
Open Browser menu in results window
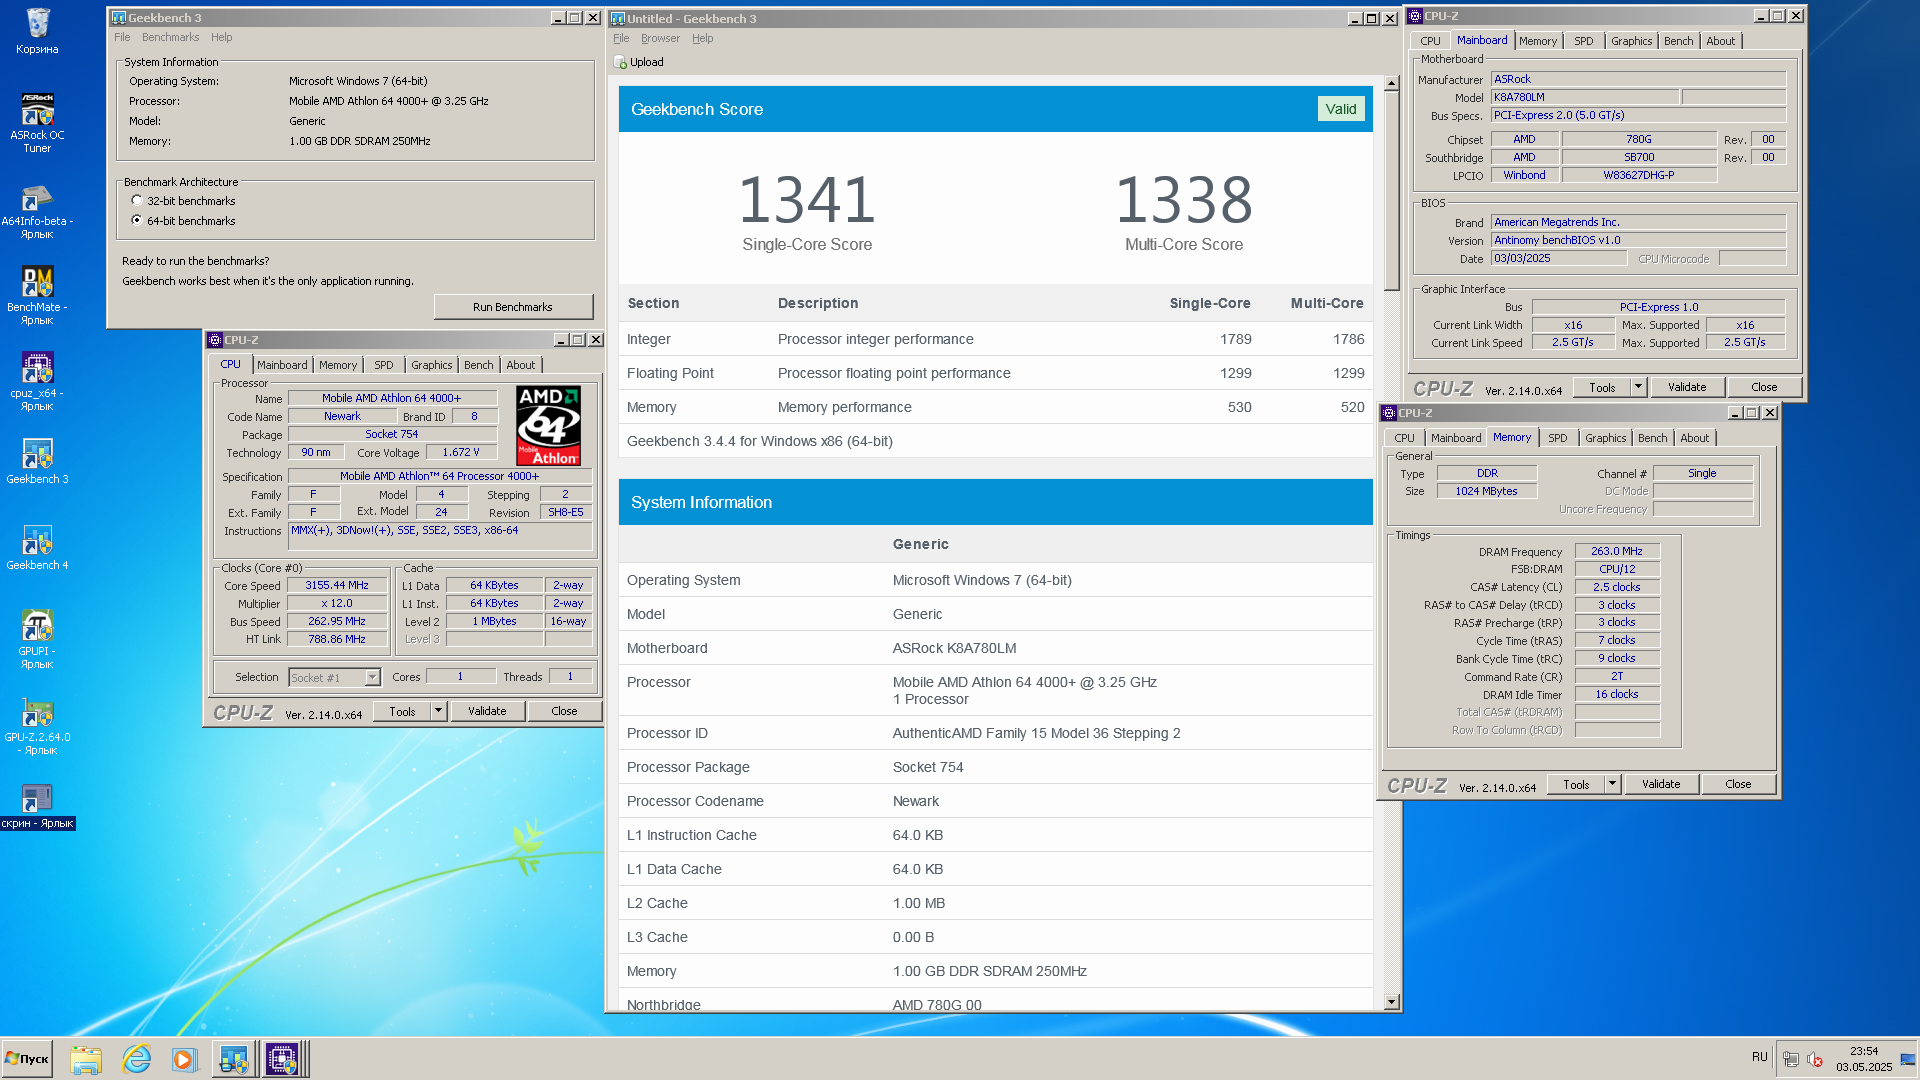(x=660, y=38)
